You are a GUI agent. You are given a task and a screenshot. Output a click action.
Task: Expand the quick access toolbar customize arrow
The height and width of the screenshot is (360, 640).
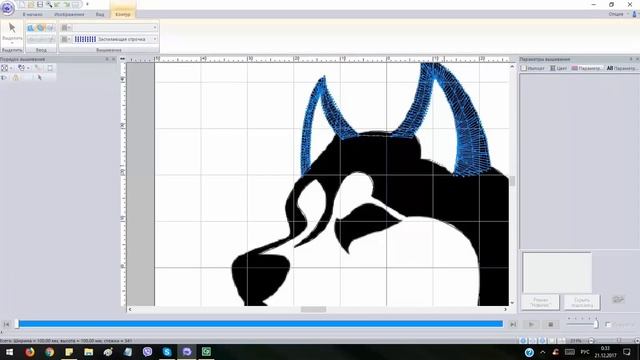[x=87, y=4]
